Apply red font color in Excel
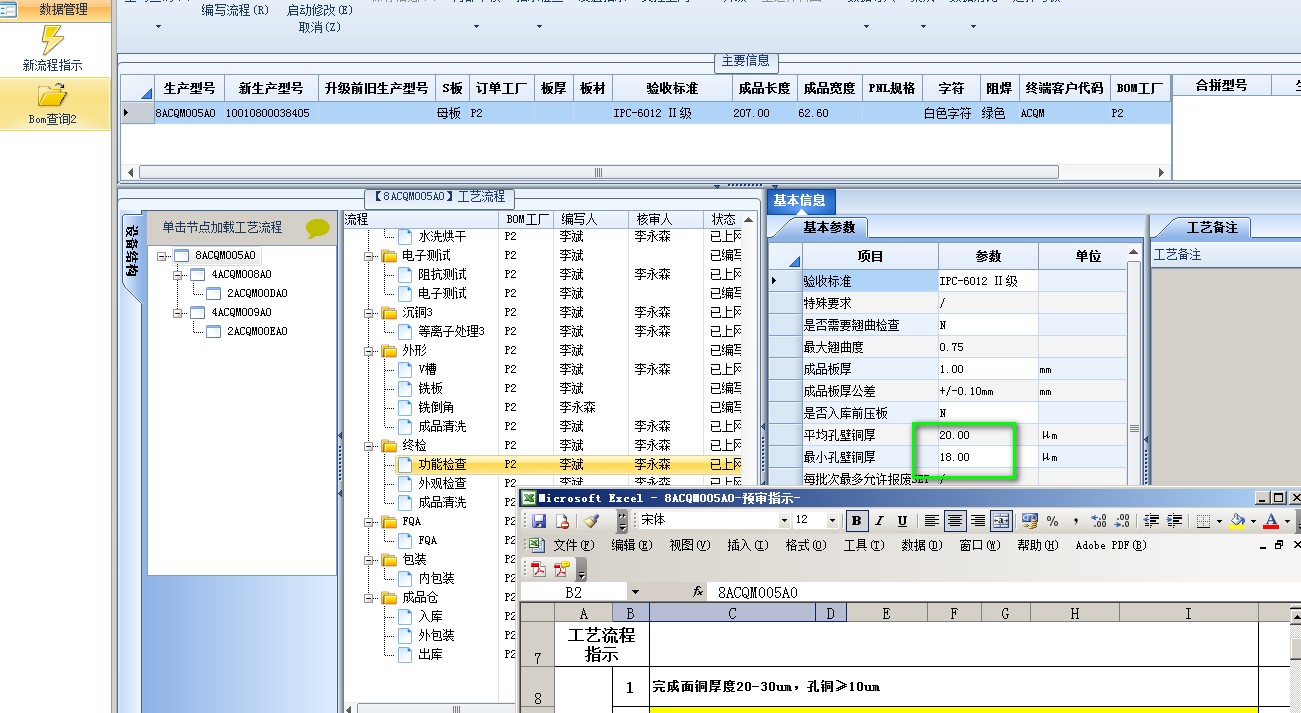Screen dimensions: 1301x713 [1271, 521]
